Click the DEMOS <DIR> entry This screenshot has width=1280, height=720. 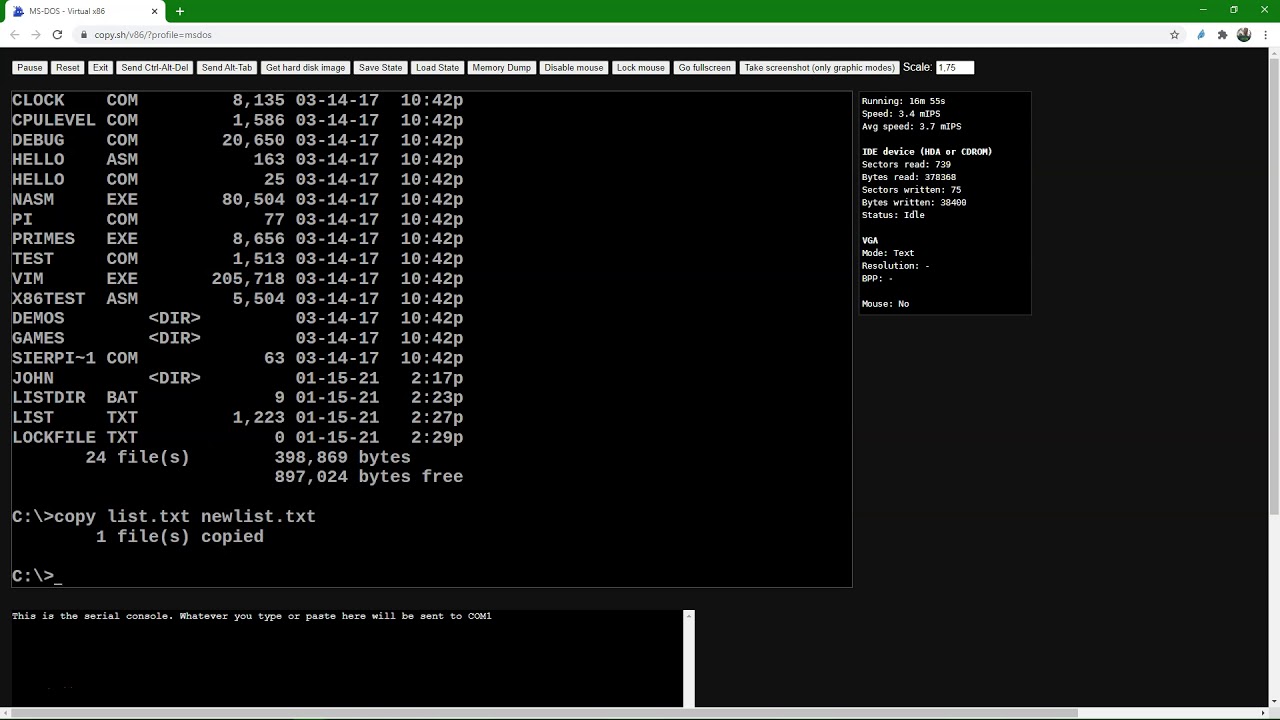coord(237,318)
